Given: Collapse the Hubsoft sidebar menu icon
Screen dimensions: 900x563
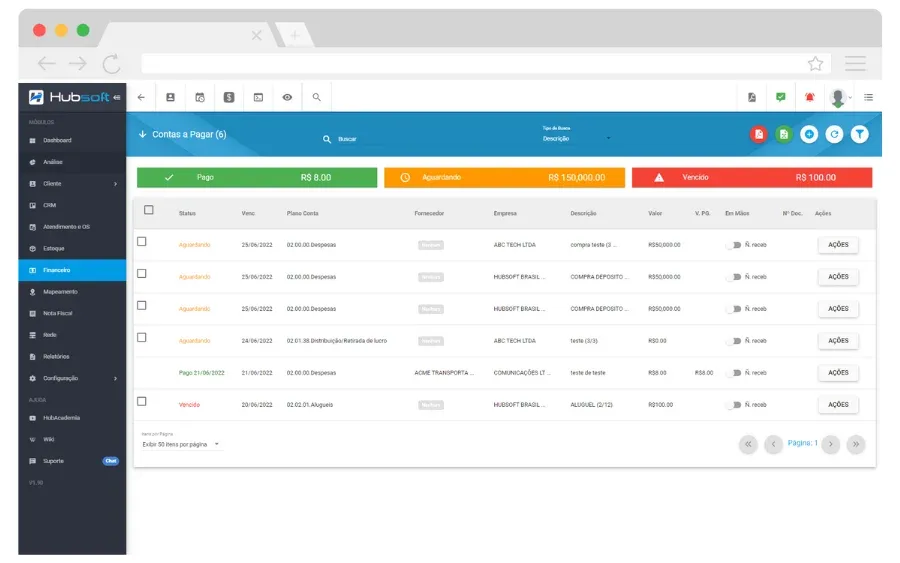Looking at the screenshot, I should click(117, 98).
